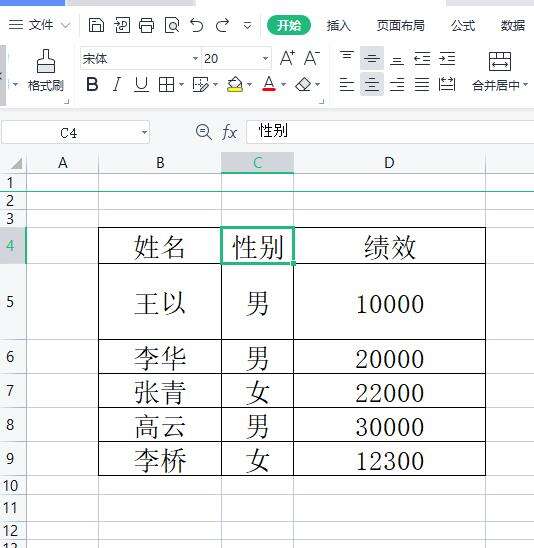Select column B header
Screen dimensions: 534x548
click(160, 163)
